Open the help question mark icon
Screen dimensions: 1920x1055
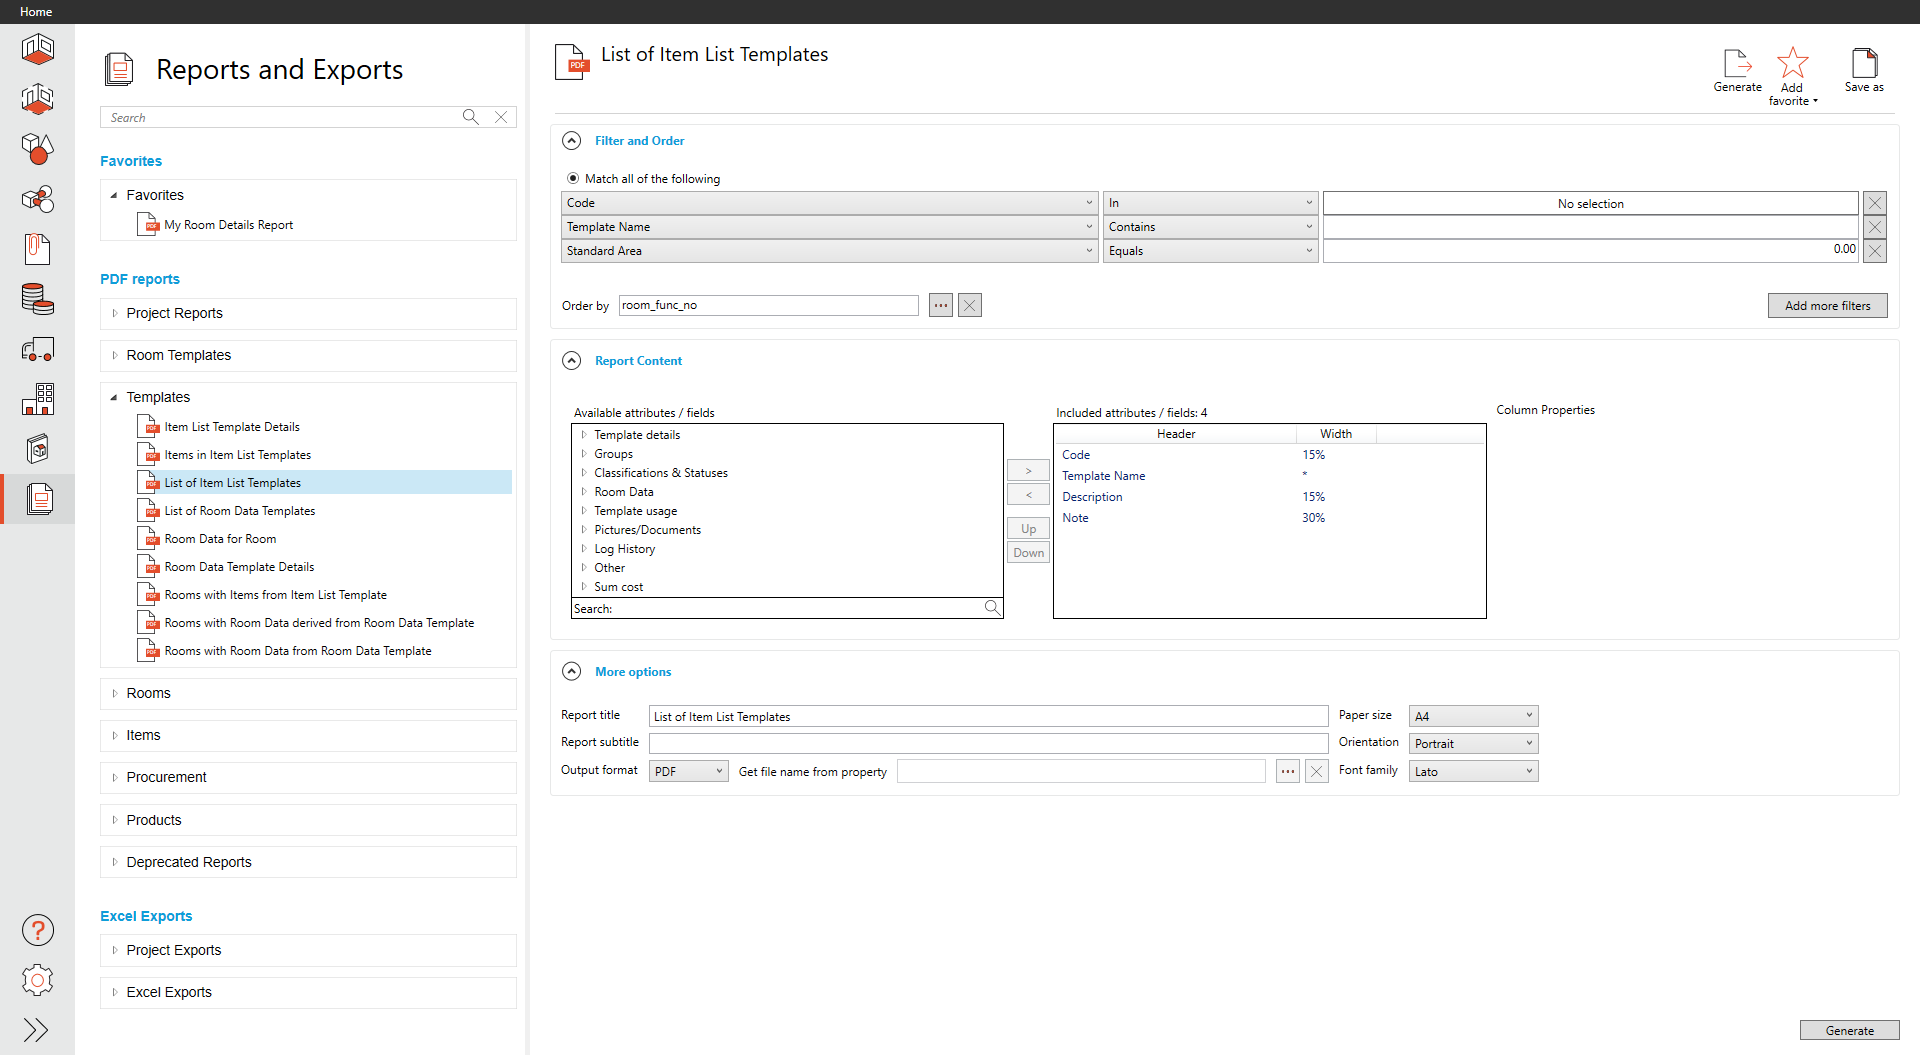pyautogui.click(x=38, y=930)
